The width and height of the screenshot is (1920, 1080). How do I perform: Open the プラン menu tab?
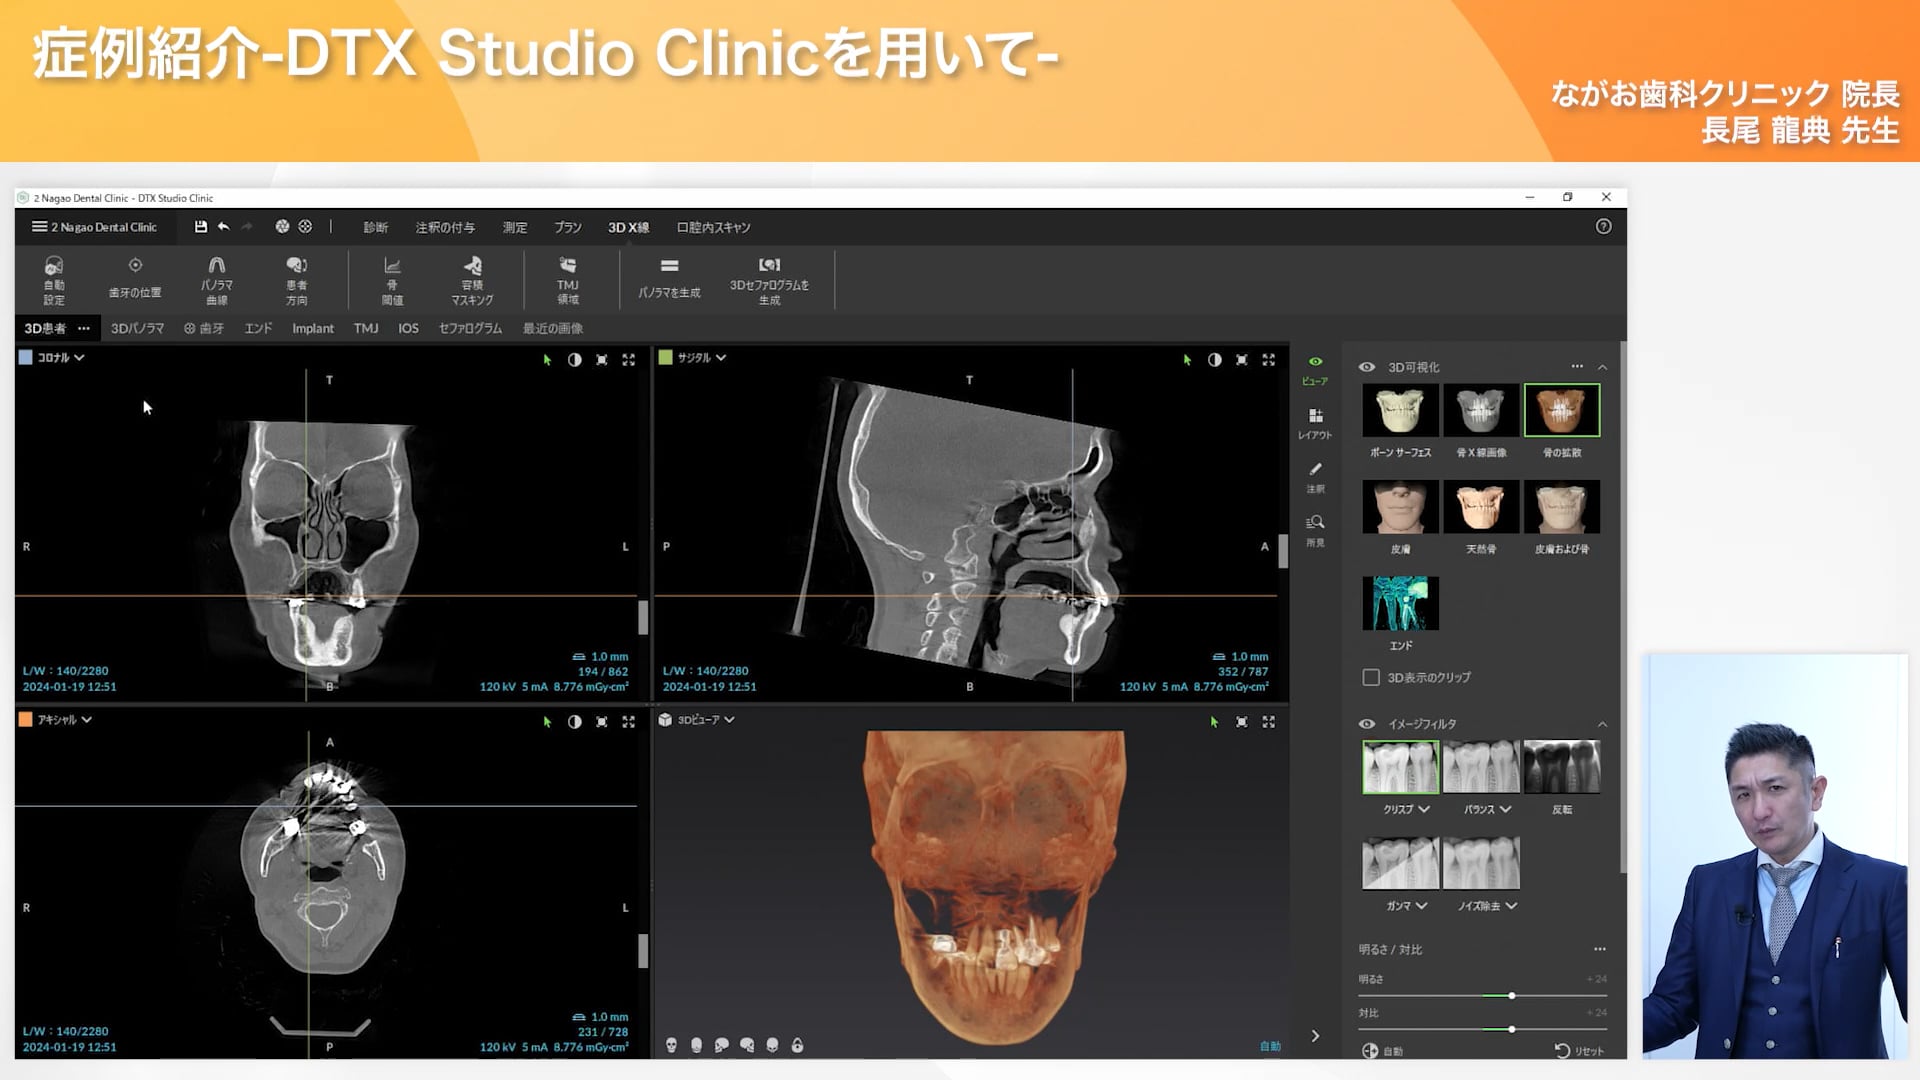click(x=568, y=228)
